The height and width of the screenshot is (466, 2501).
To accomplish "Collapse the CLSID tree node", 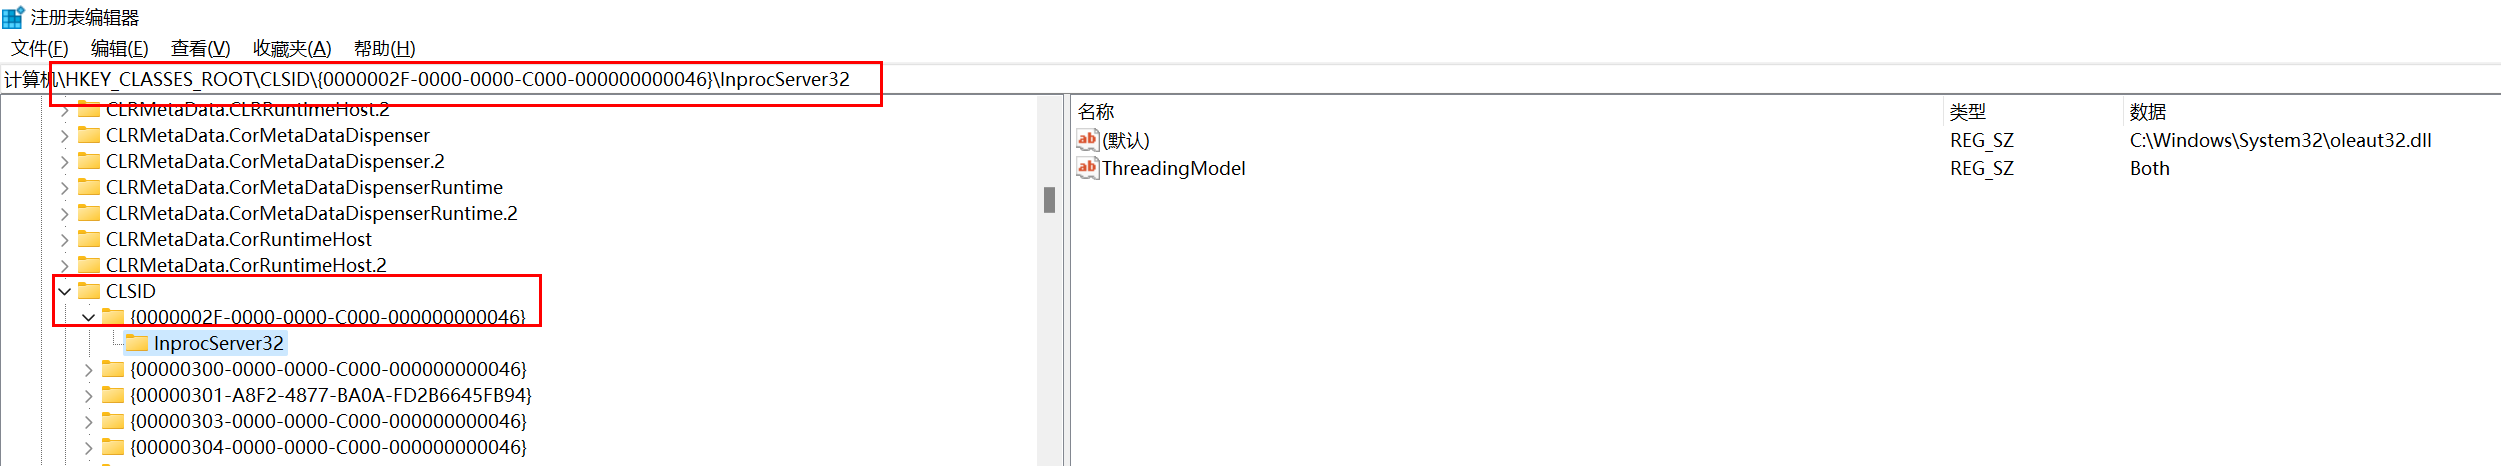I will tap(65, 292).
